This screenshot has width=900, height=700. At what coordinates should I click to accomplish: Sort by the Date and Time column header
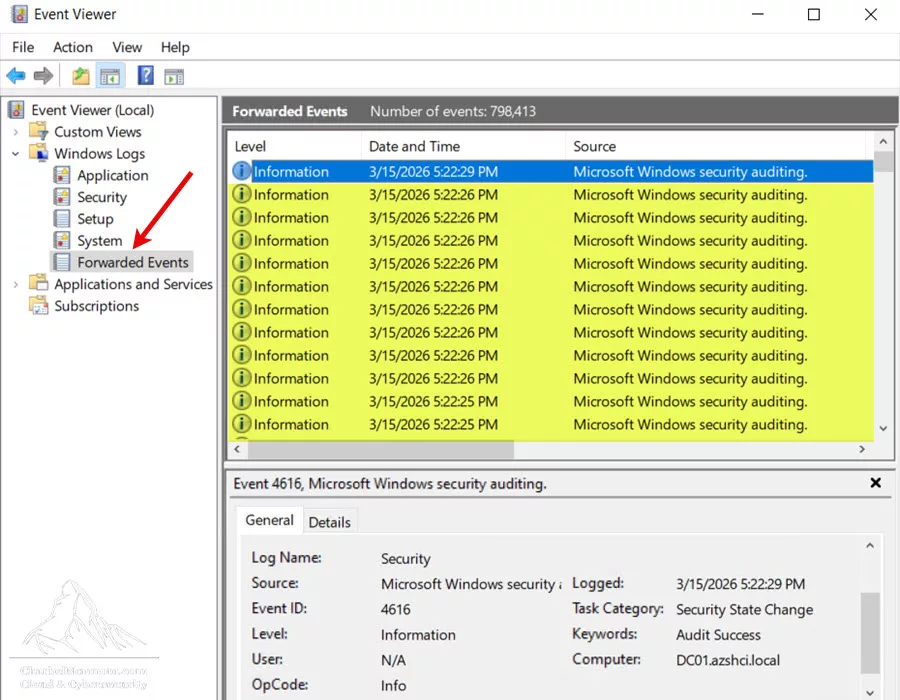coord(463,146)
